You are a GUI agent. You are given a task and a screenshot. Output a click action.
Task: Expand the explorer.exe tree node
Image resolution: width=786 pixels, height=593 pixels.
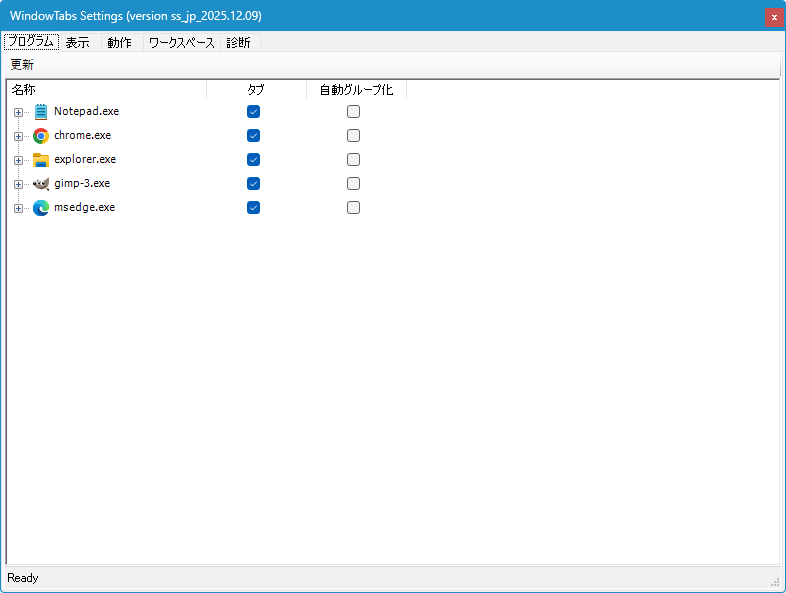pos(18,160)
